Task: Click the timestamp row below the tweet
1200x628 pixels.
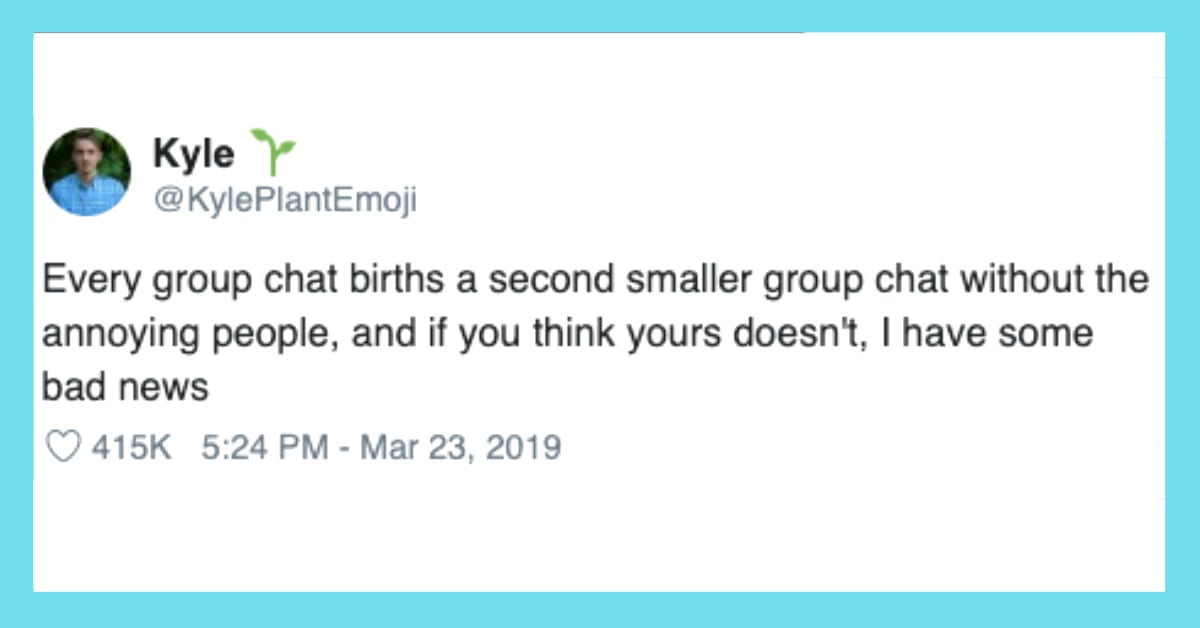Action: click(300, 447)
